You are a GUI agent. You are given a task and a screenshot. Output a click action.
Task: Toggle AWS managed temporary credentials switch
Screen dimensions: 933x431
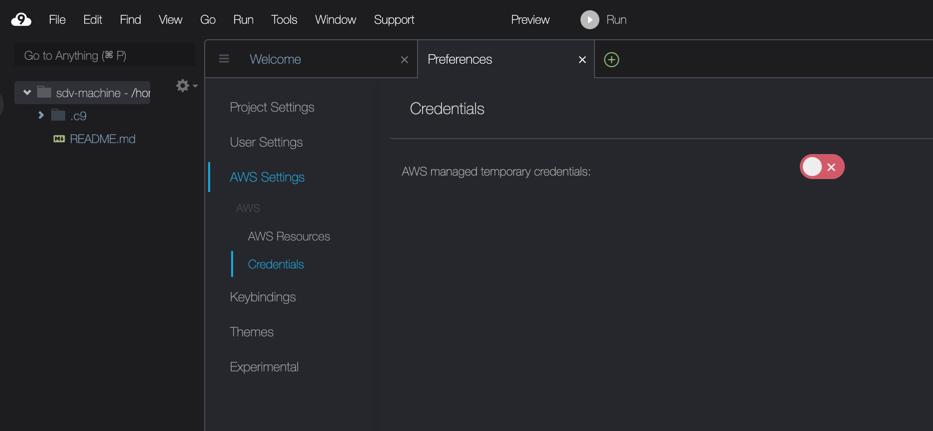tap(822, 167)
